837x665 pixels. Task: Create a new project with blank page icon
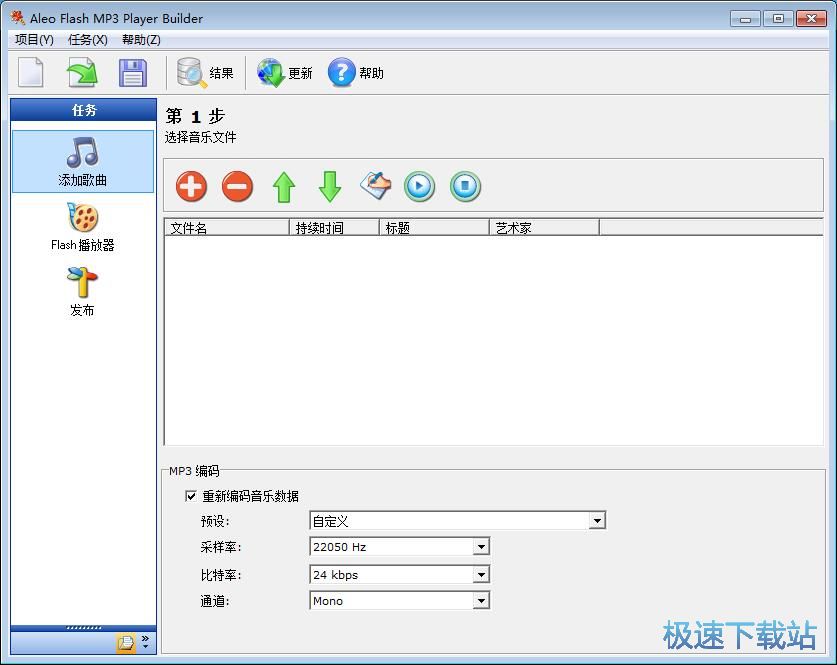pos(30,73)
